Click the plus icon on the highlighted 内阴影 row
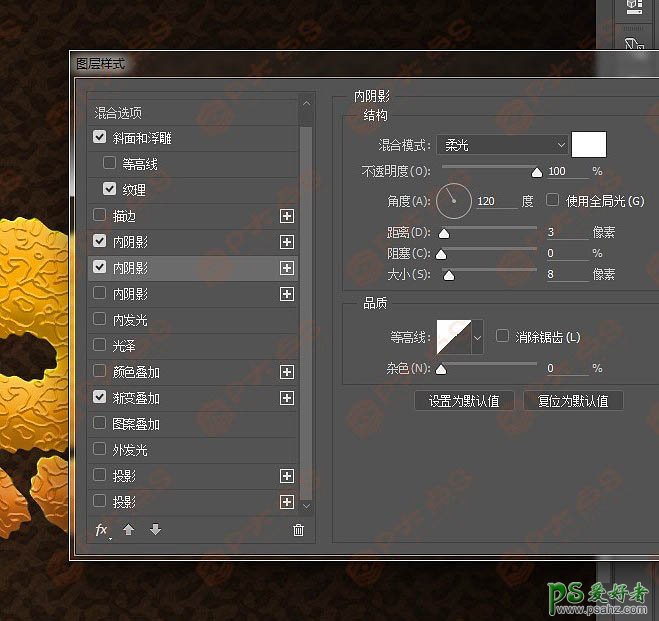659x621 pixels. click(x=287, y=268)
